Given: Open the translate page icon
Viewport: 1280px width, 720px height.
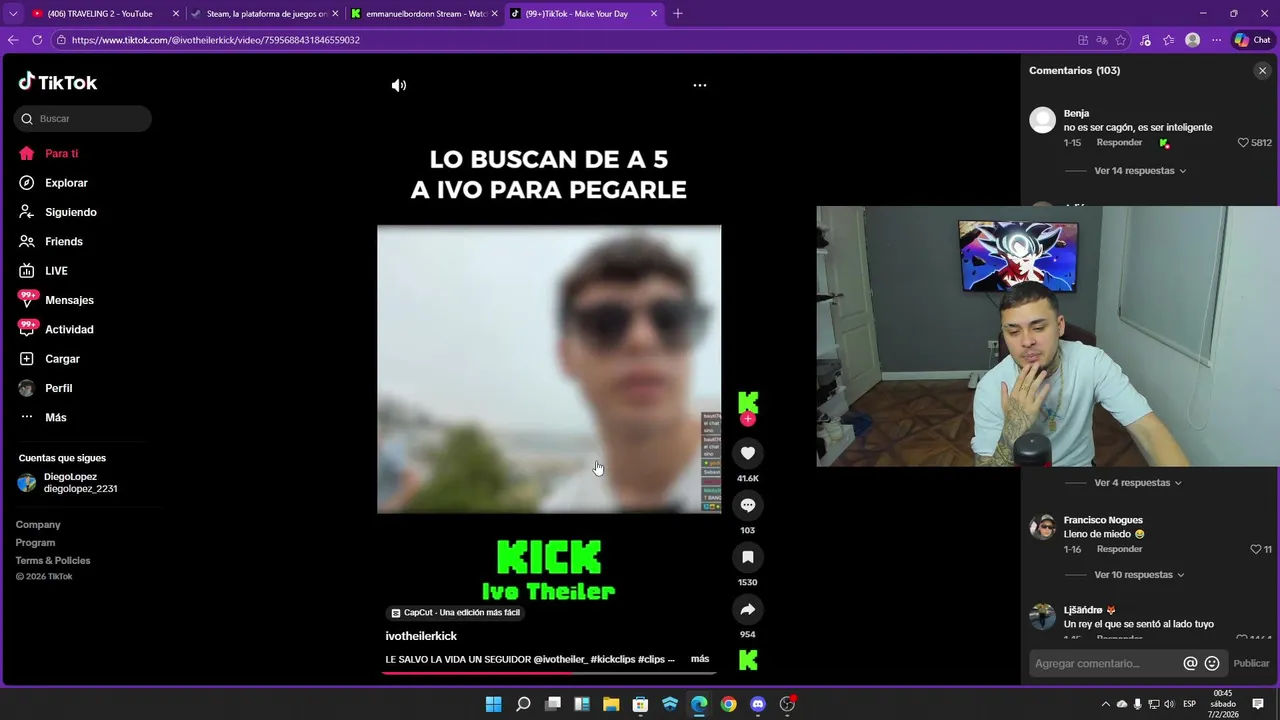Looking at the screenshot, I should pos(1102,40).
